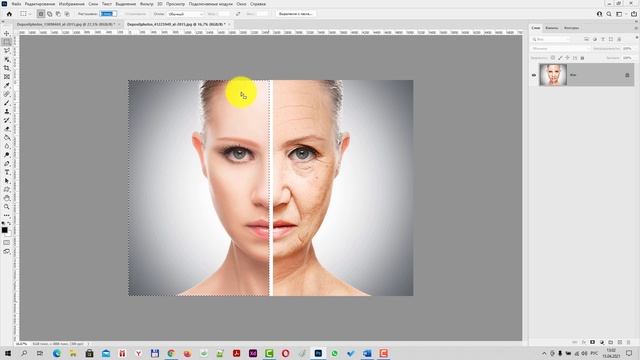Select the Eyedropper tool
Screen dimensions: 640x360
point(7,85)
